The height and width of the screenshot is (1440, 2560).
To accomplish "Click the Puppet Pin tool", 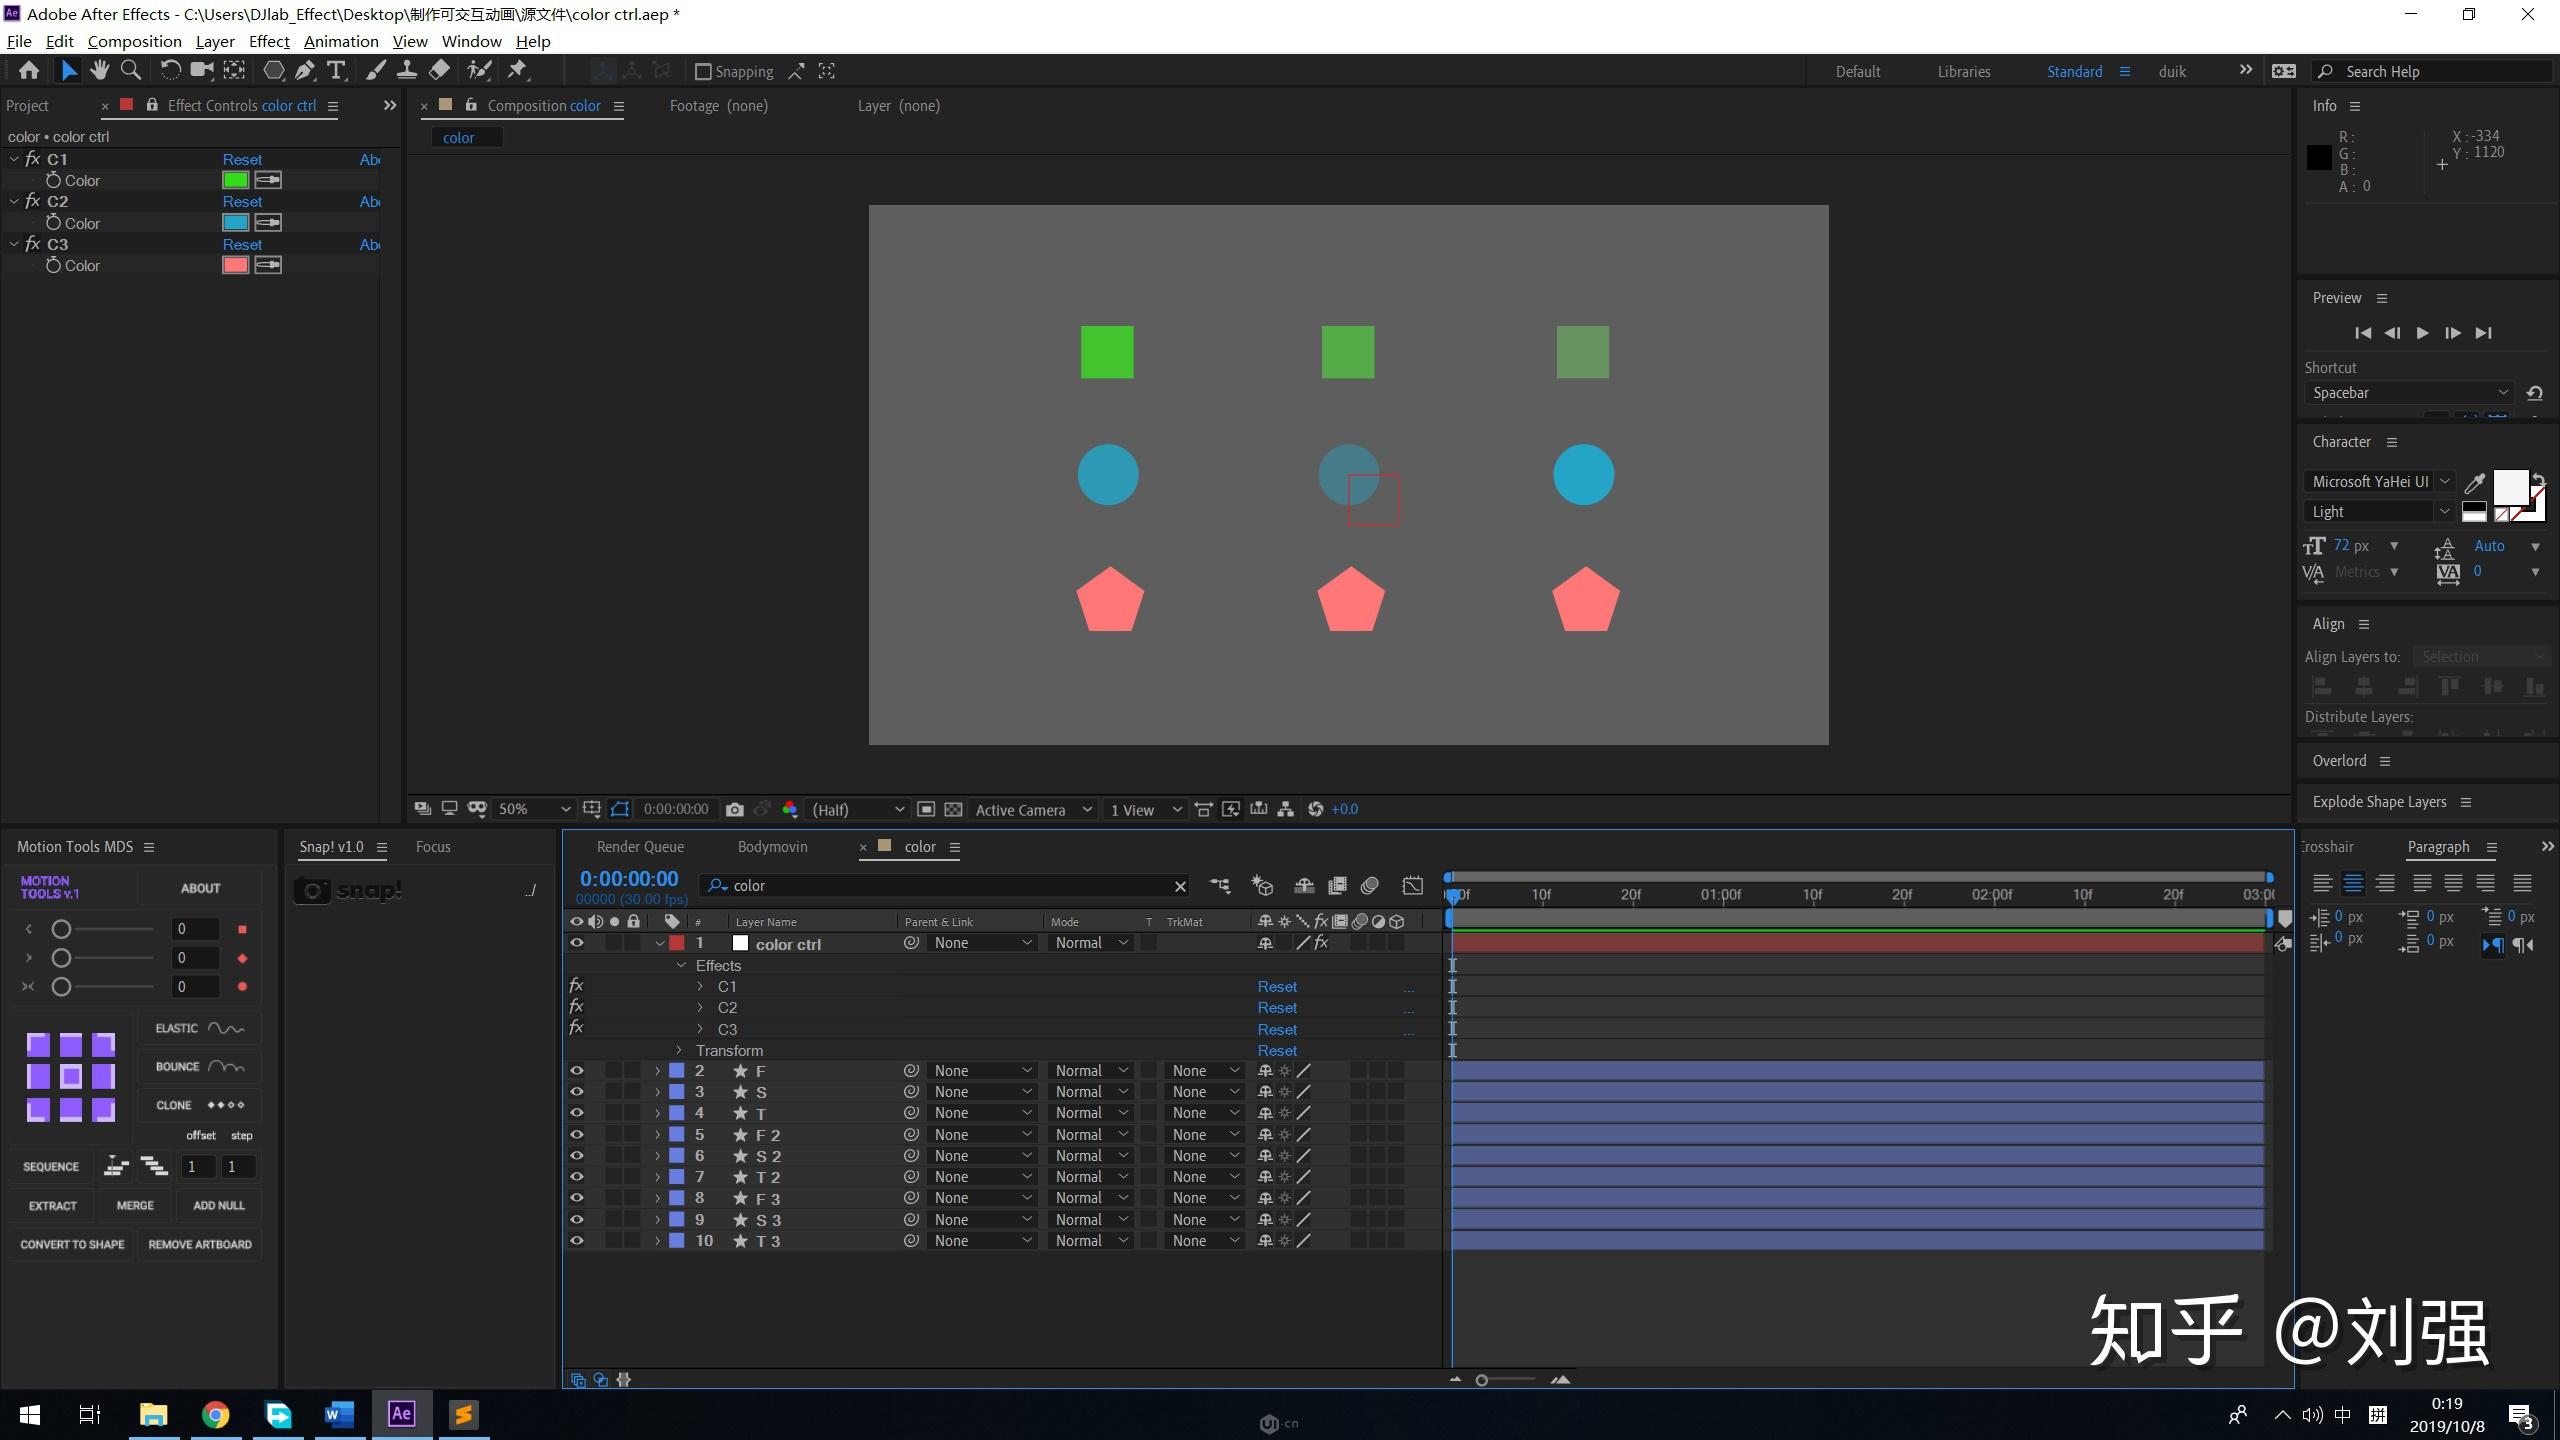I will [518, 71].
